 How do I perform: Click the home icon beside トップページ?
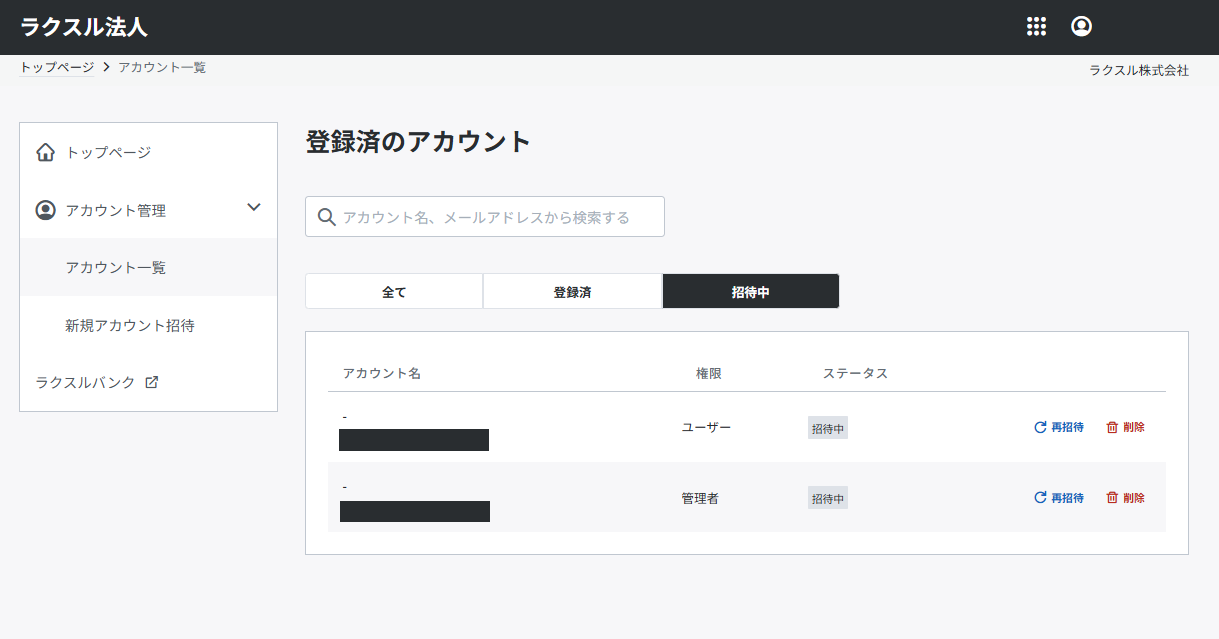pyautogui.click(x=45, y=153)
